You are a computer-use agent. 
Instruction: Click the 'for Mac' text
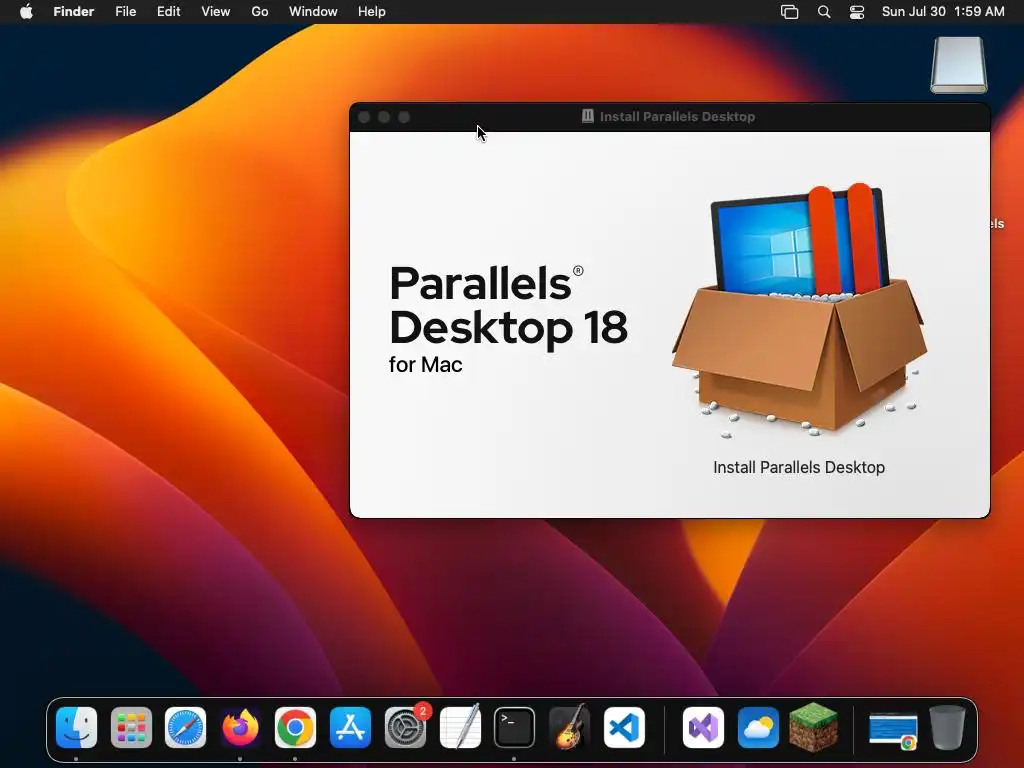pos(425,364)
